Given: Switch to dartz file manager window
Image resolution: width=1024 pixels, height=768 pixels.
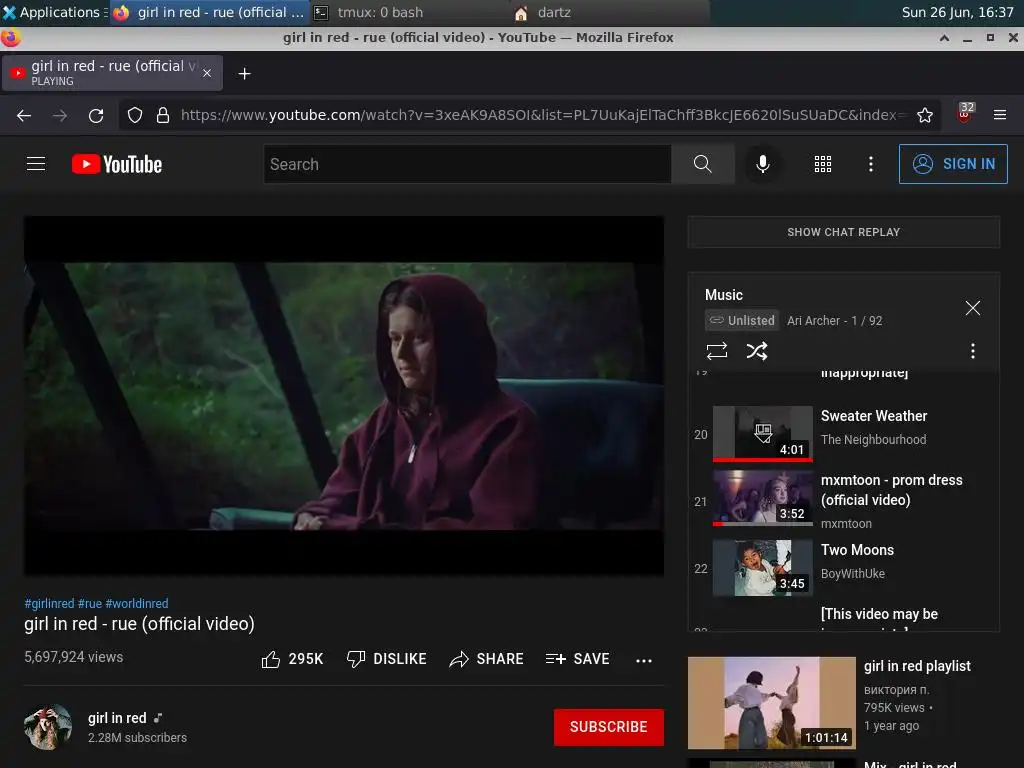Looking at the screenshot, I should 609,12.
